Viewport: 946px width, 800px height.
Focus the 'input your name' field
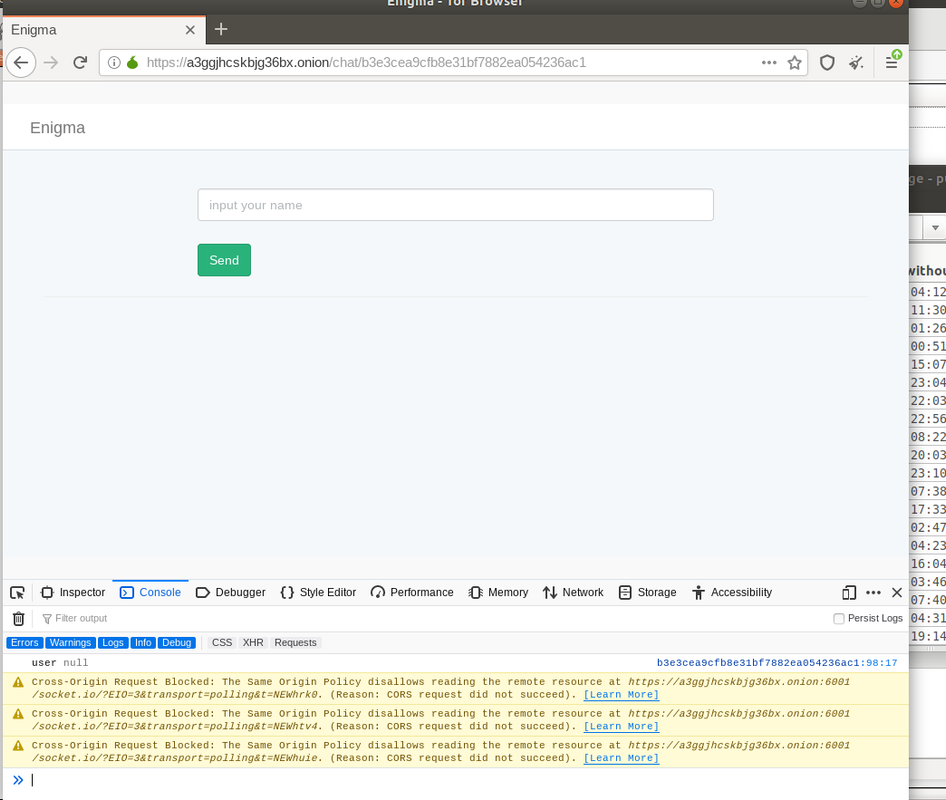[x=456, y=205]
